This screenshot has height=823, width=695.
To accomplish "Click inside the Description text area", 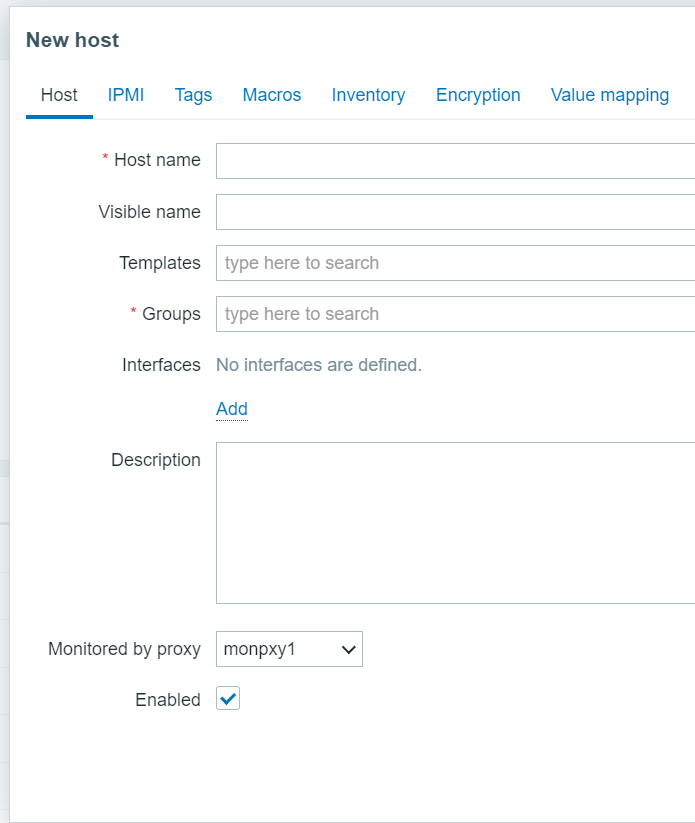I will [456, 523].
